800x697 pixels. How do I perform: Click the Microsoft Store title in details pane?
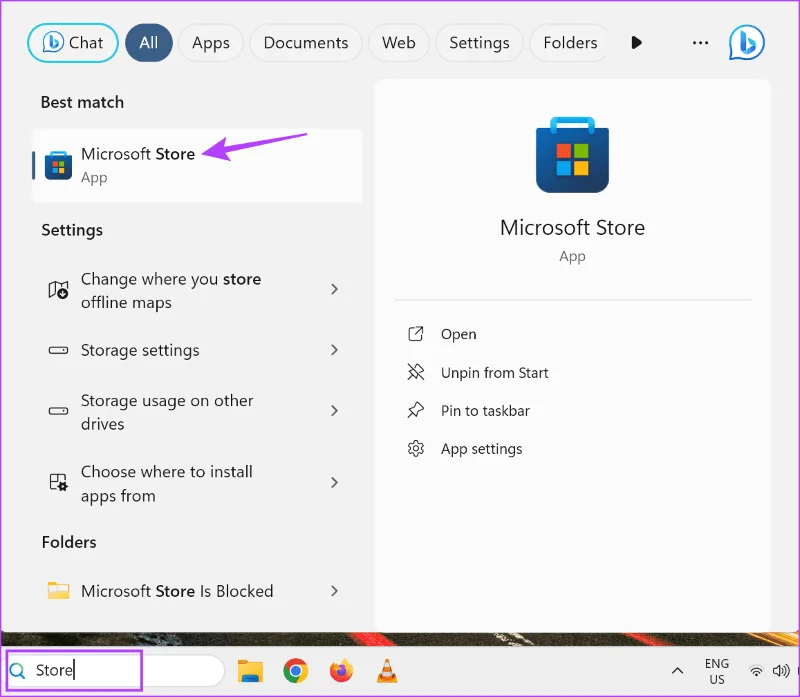pos(572,228)
